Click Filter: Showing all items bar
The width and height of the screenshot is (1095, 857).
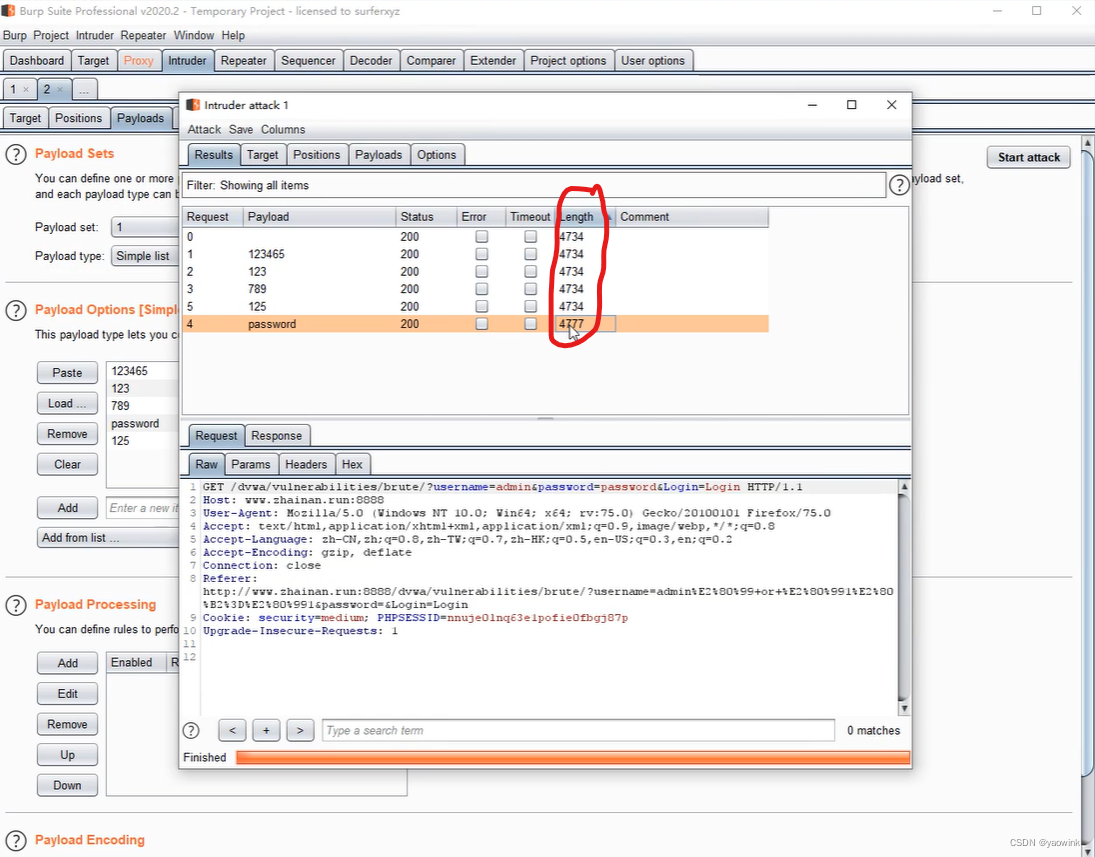(x=534, y=185)
